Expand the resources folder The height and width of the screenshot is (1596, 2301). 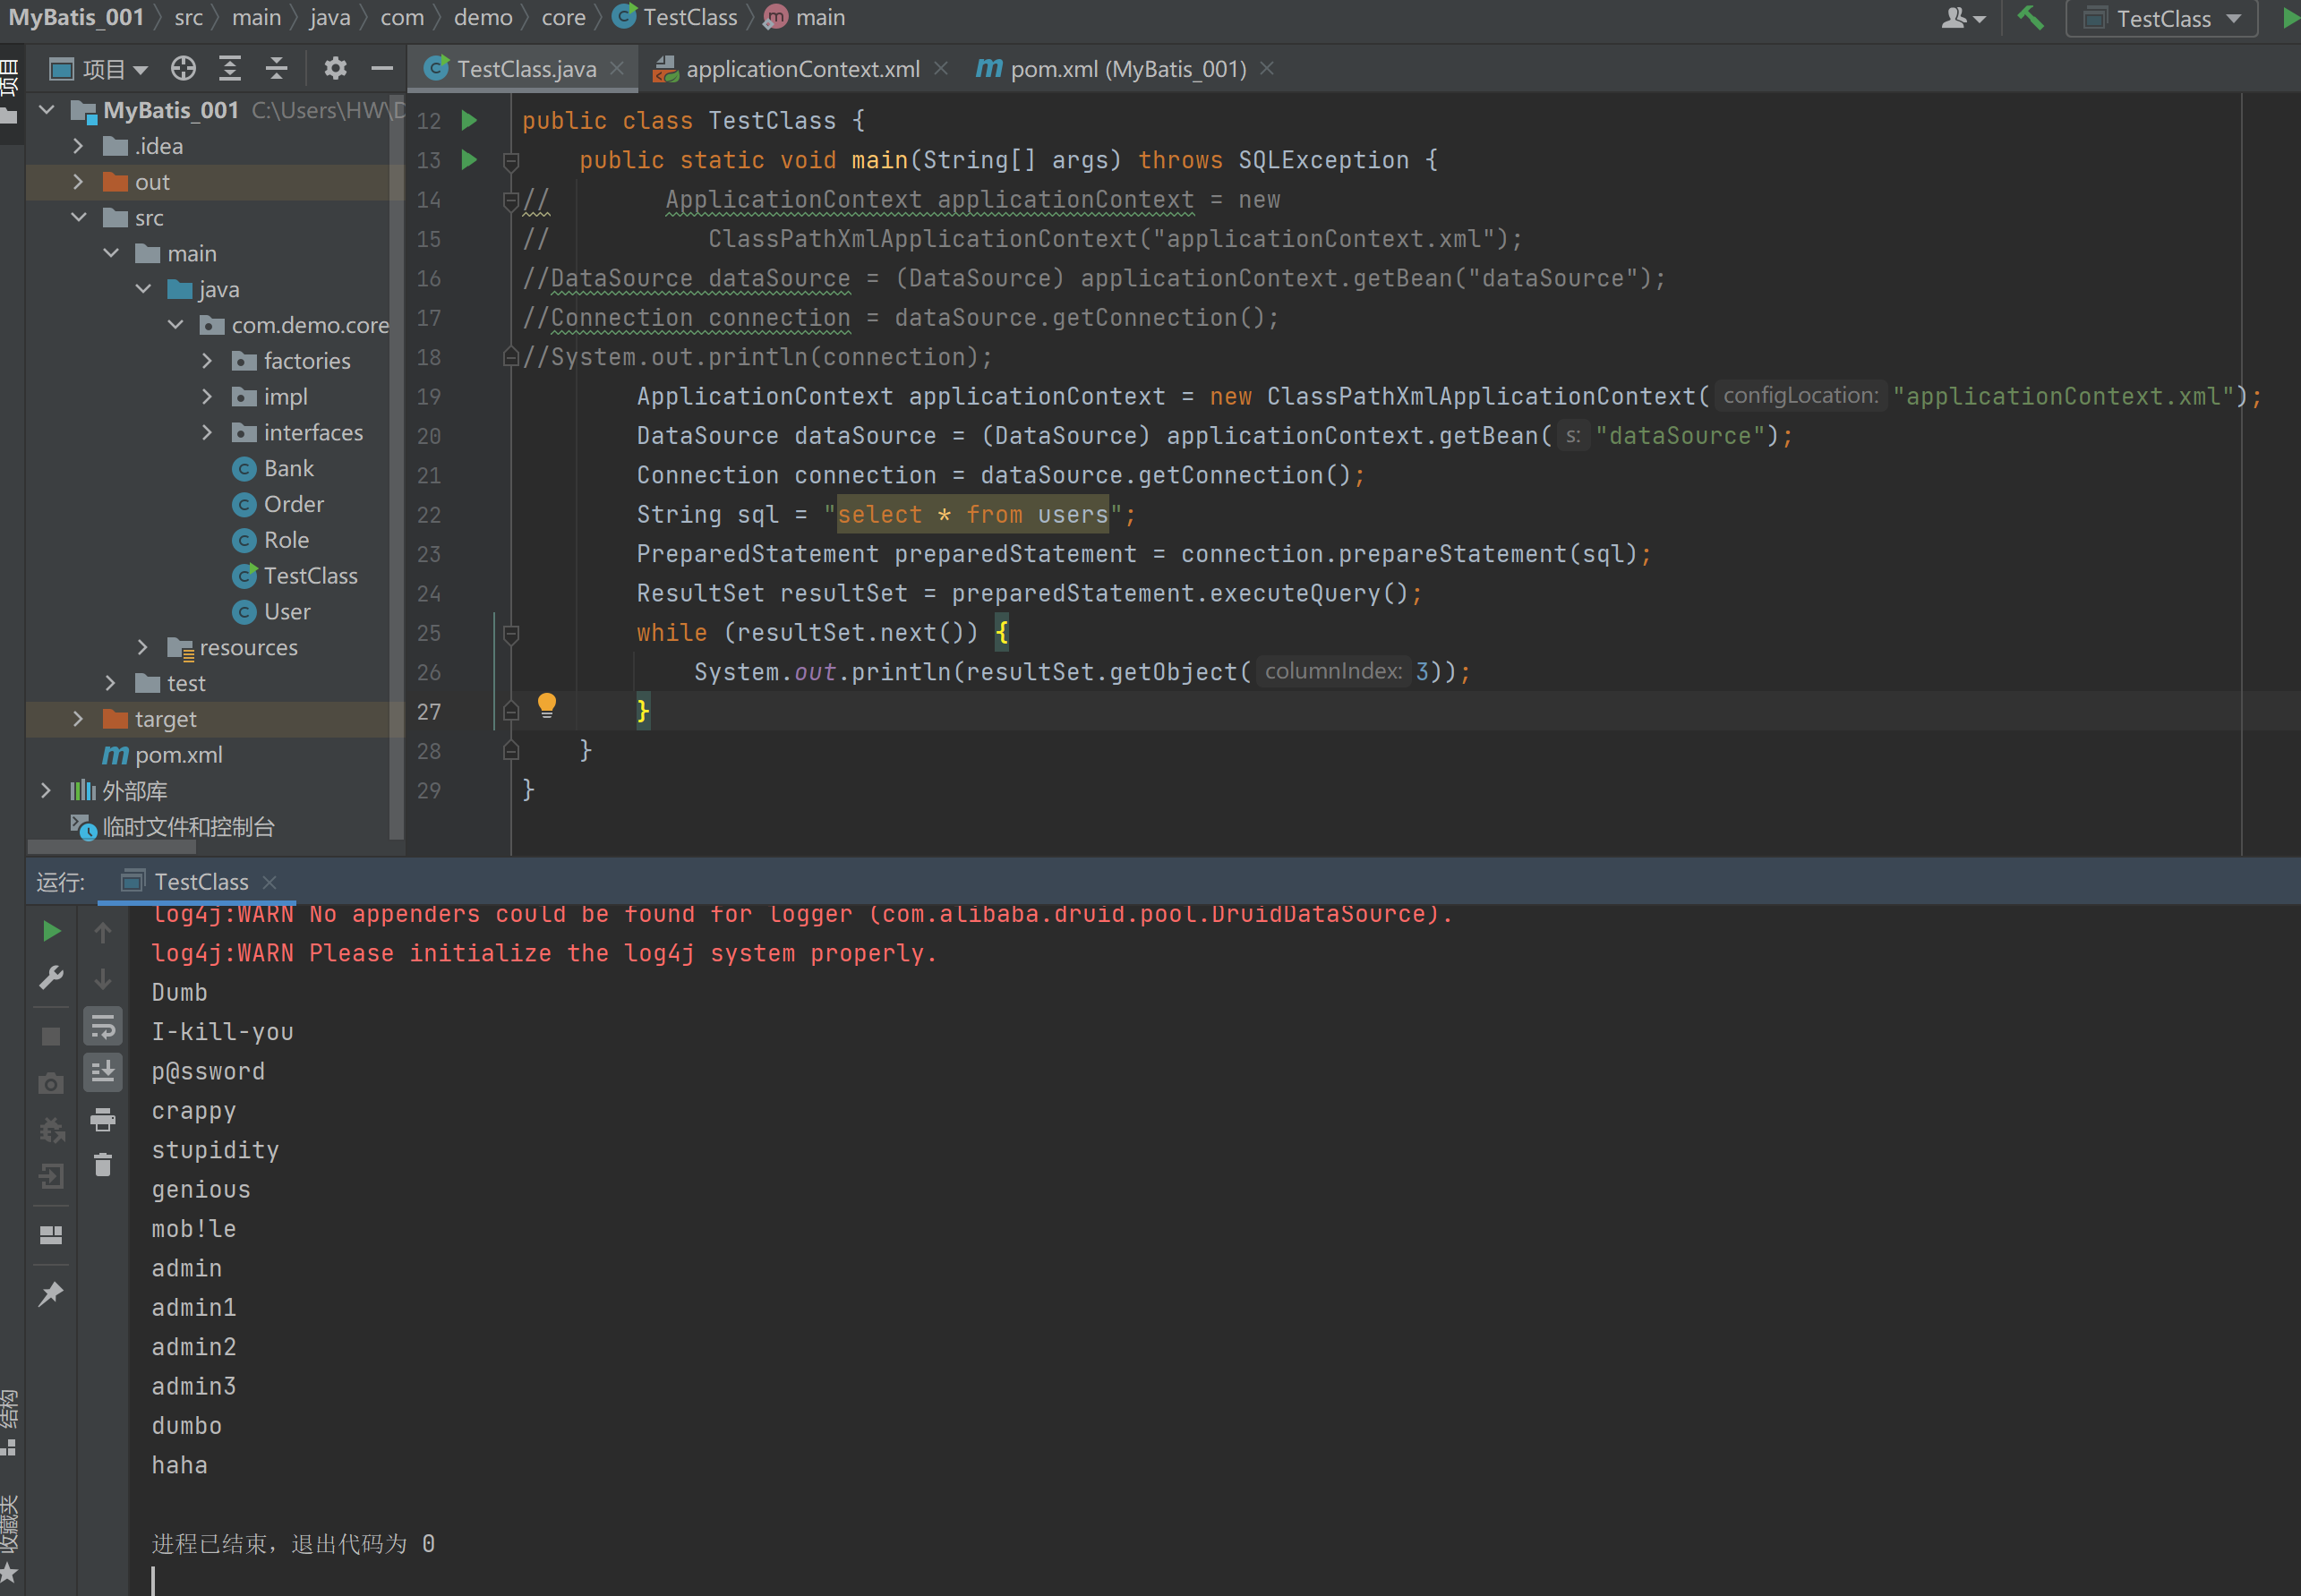[x=143, y=647]
